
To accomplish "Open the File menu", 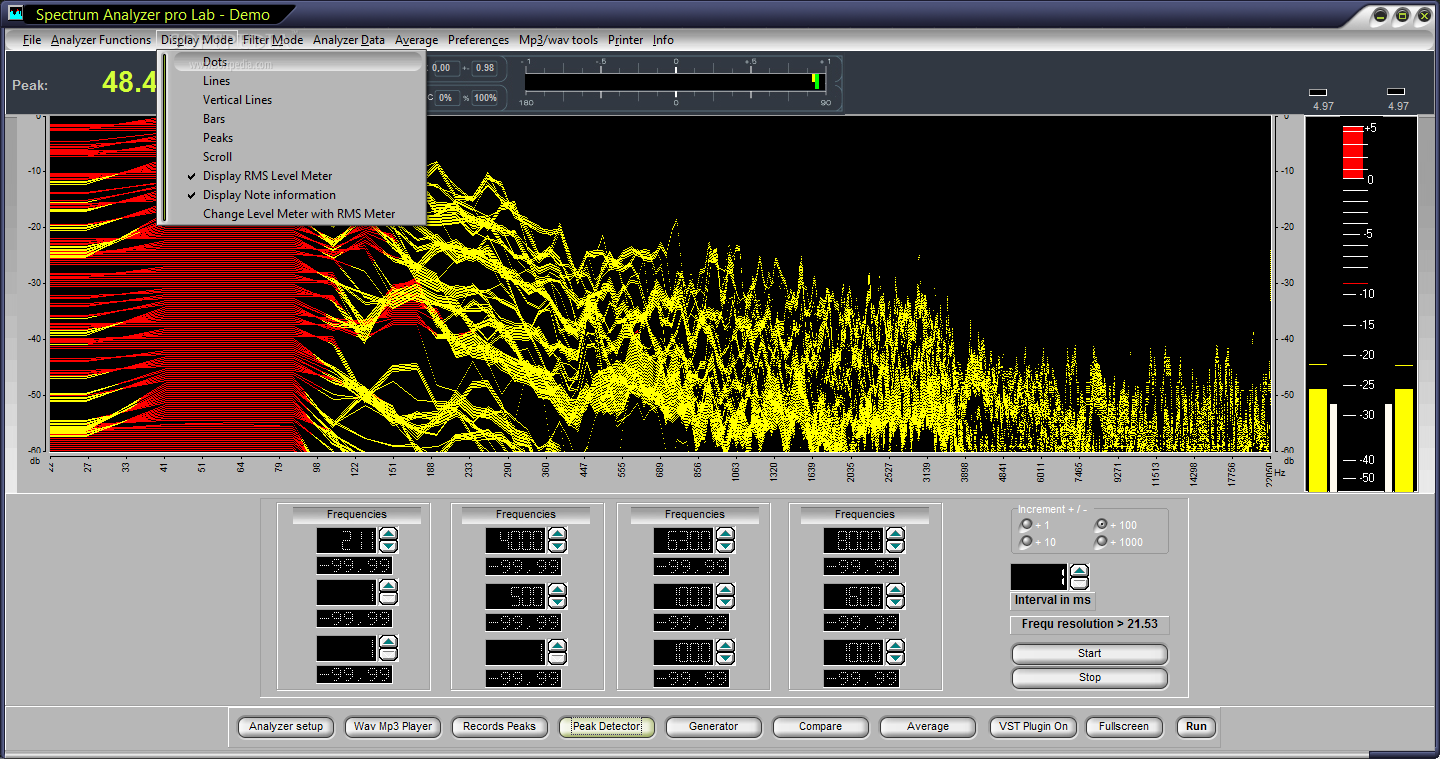I will click(32, 40).
